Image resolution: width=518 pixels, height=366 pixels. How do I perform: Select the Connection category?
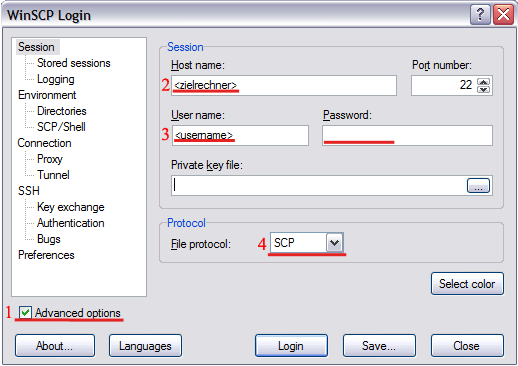click(x=44, y=143)
